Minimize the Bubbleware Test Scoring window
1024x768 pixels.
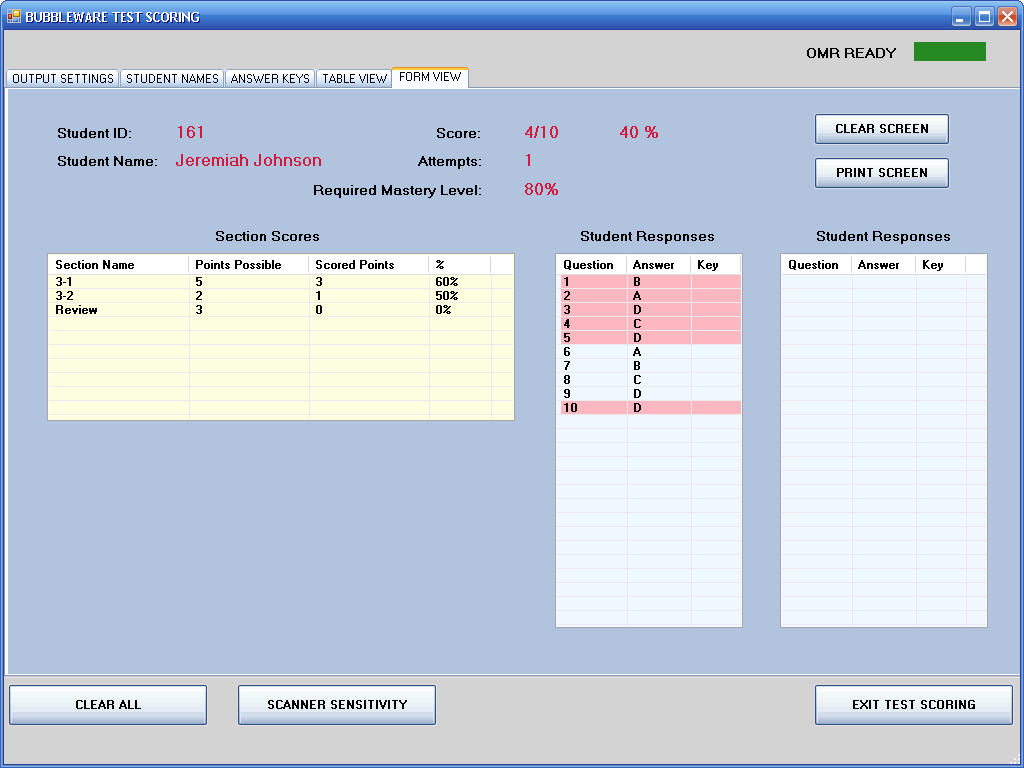pyautogui.click(x=960, y=16)
